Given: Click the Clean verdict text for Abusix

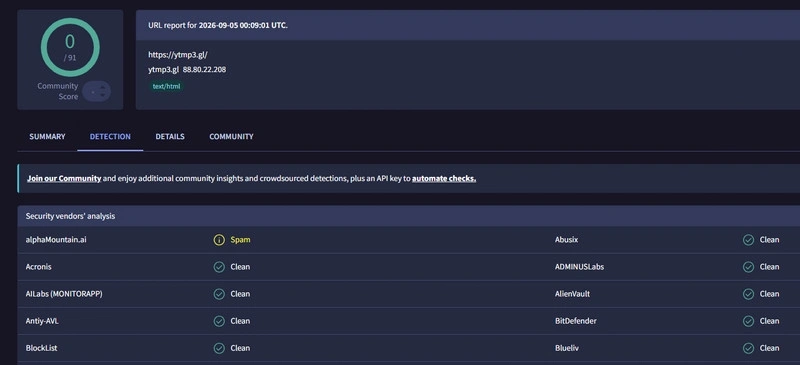Looking at the screenshot, I should click(x=769, y=240).
